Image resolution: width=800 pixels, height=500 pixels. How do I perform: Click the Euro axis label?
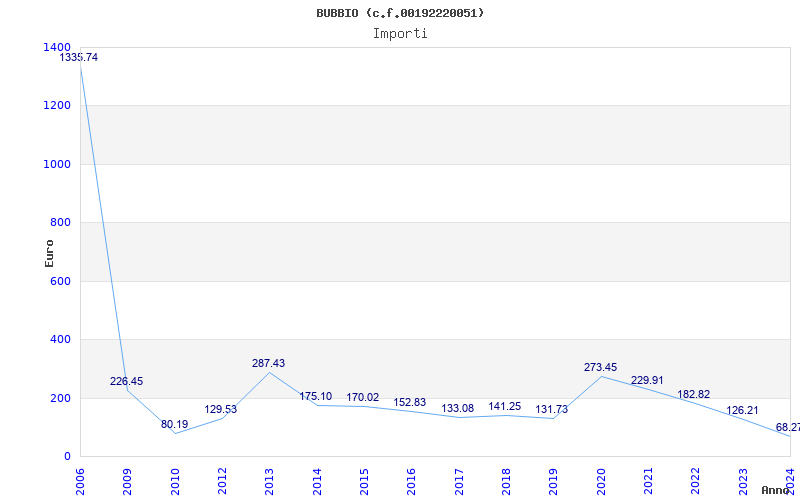coord(49,253)
